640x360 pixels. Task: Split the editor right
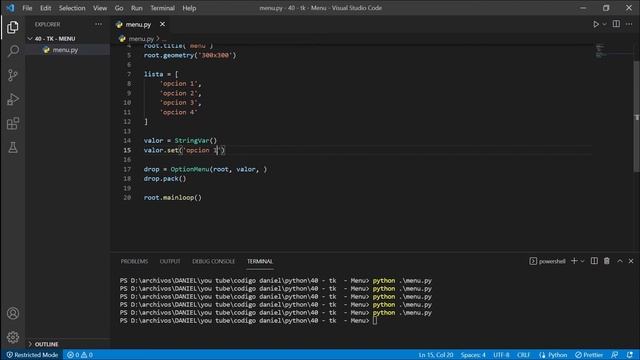tap(616, 24)
